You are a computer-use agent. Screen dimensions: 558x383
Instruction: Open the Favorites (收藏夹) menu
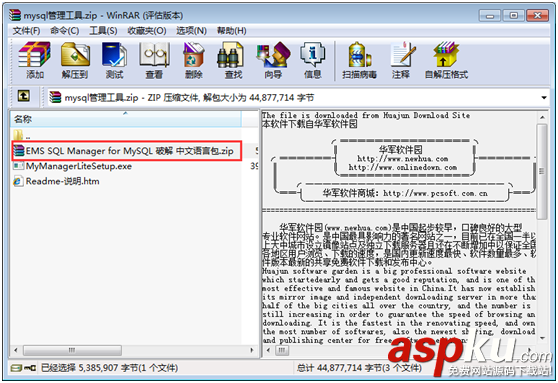coord(147,31)
